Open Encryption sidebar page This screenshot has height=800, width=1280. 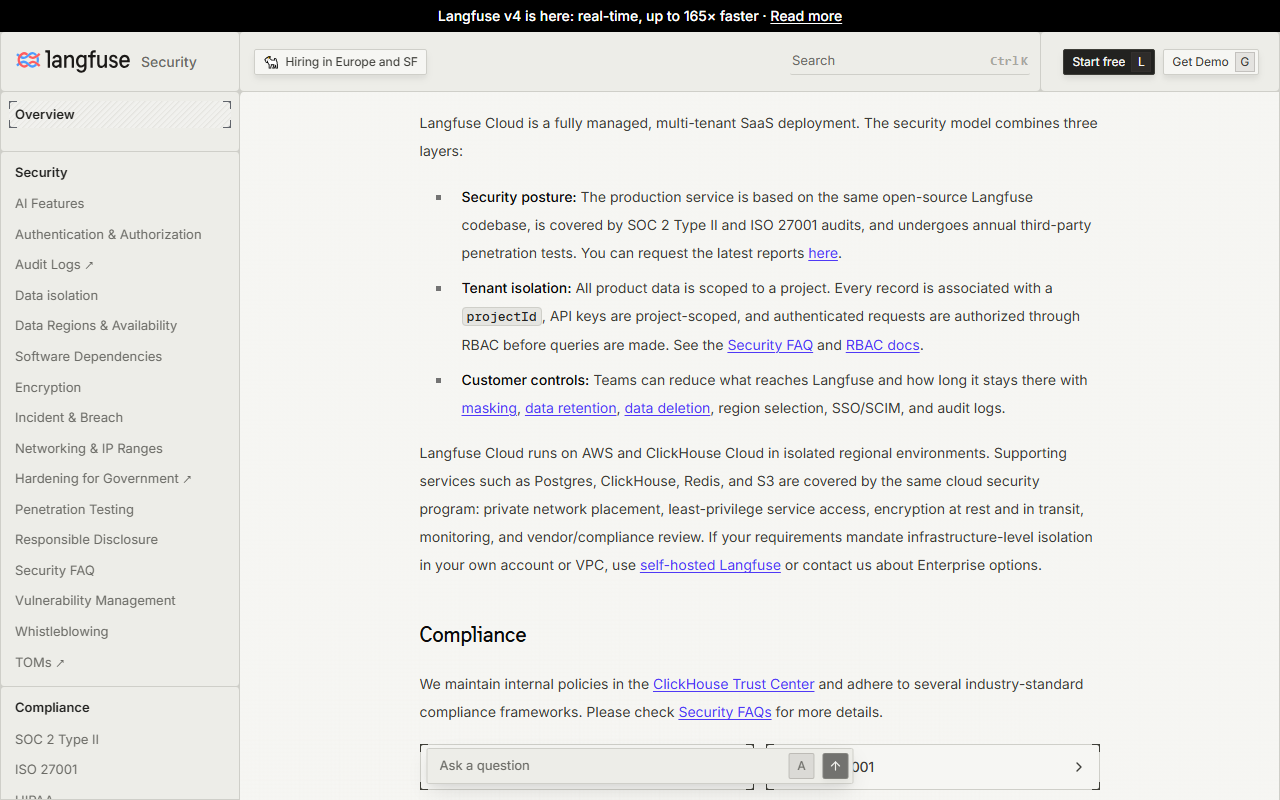(x=48, y=388)
